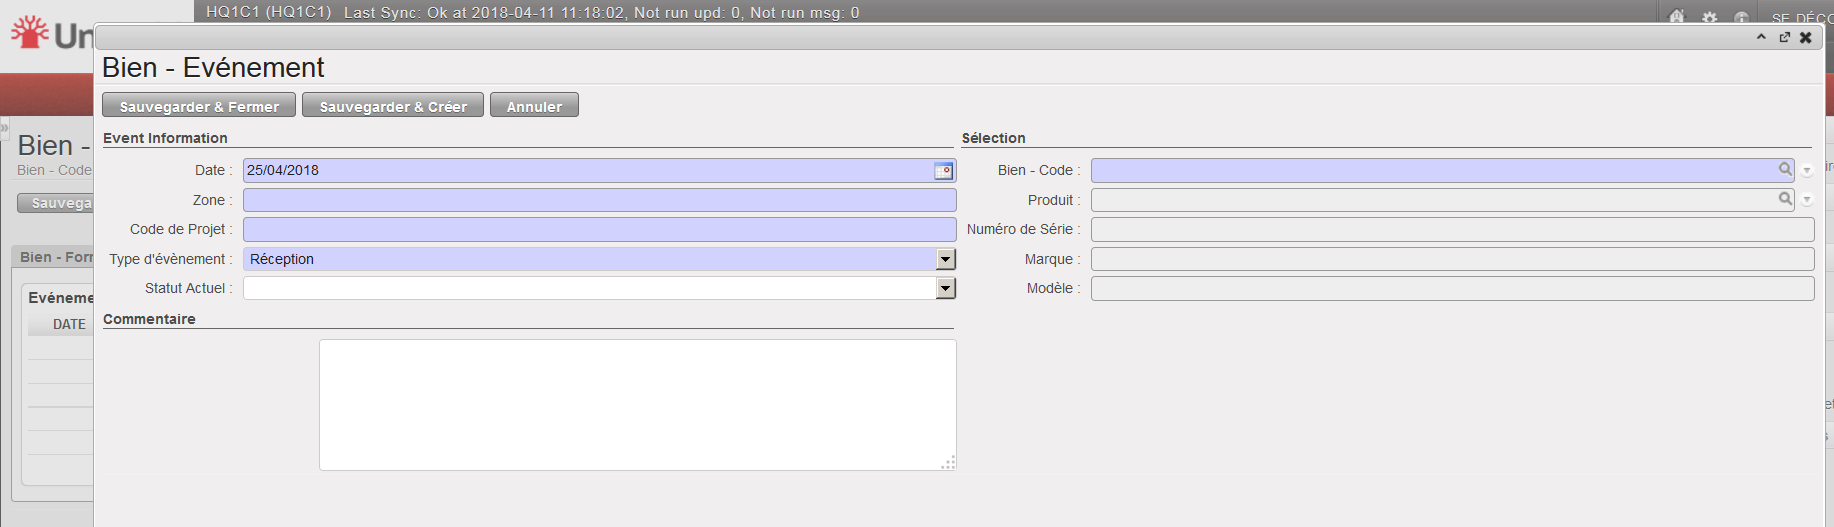This screenshot has height=527, width=1834.
Task: Close the Bien - Evénement dialog
Action: [1806, 37]
